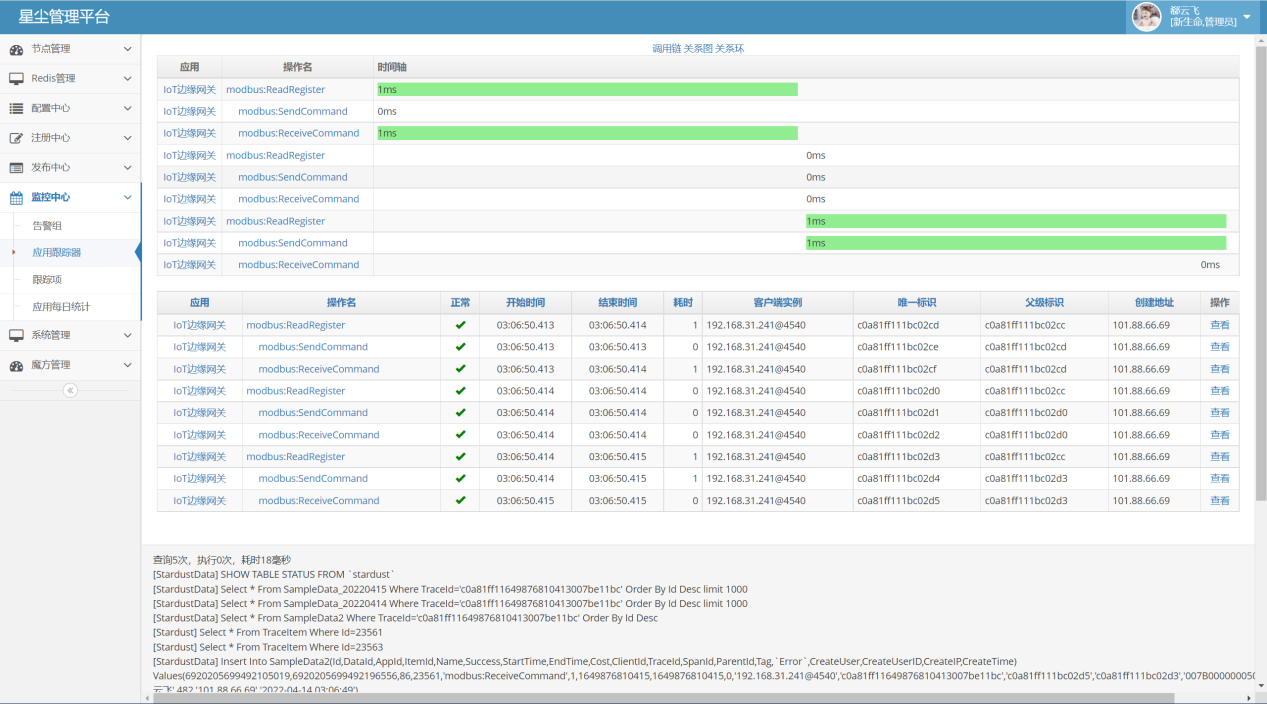Collapse the 监控中心 menu chevron
1267x704 pixels.
coord(127,198)
